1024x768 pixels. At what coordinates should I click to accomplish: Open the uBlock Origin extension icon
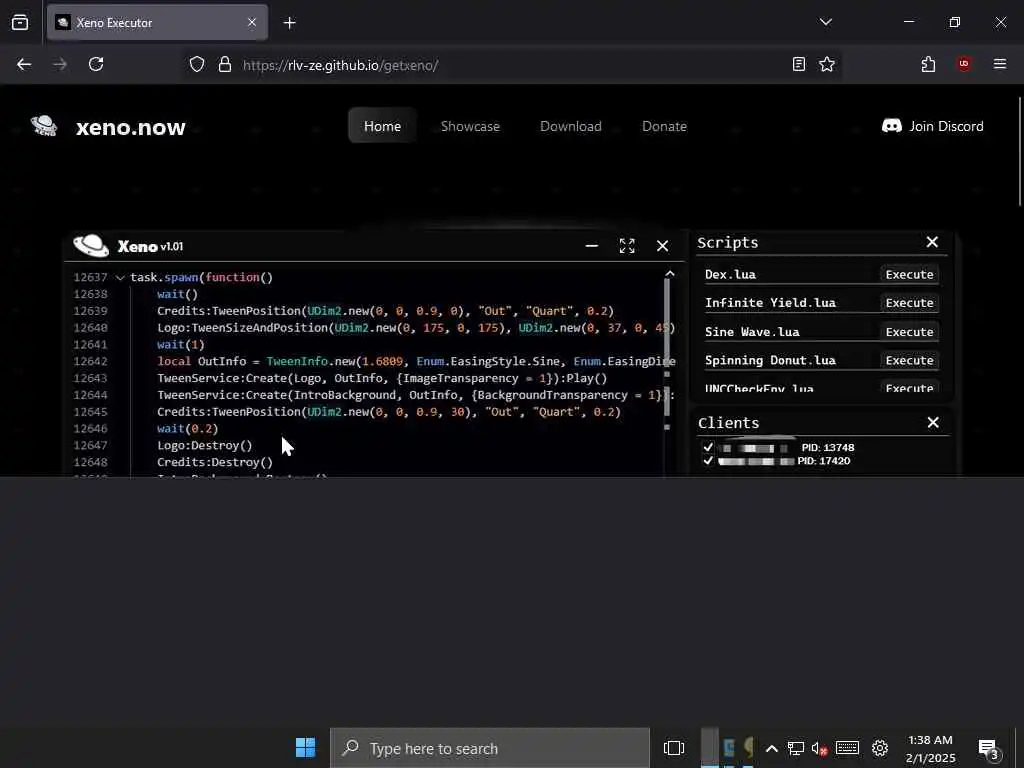point(964,64)
